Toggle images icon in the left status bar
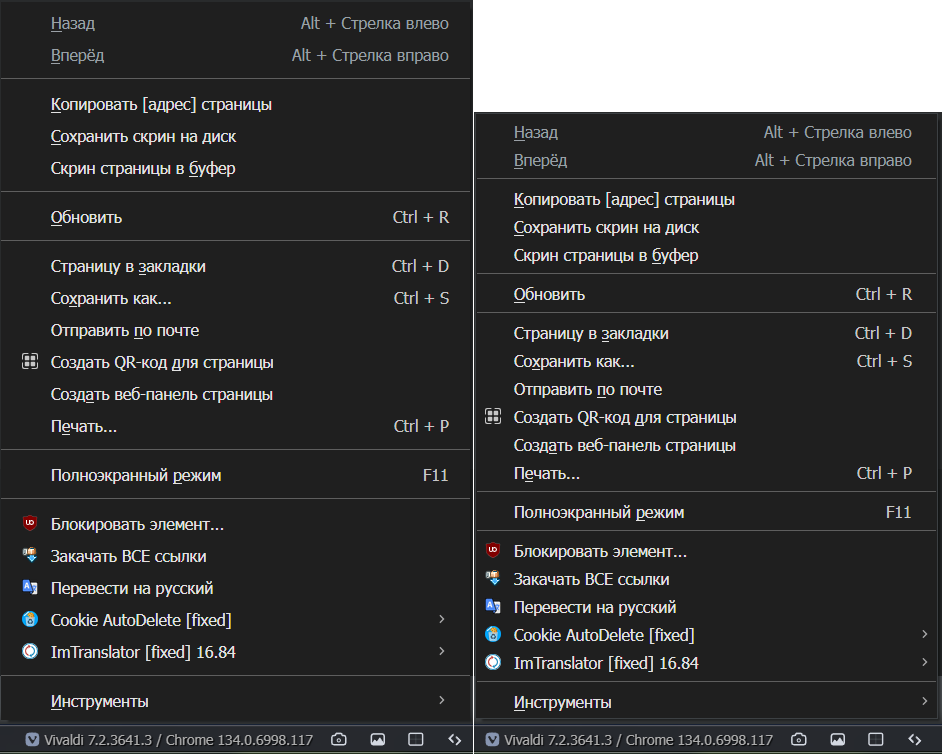The height and width of the screenshot is (754, 942). pyautogui.click(x=378, y=740)
